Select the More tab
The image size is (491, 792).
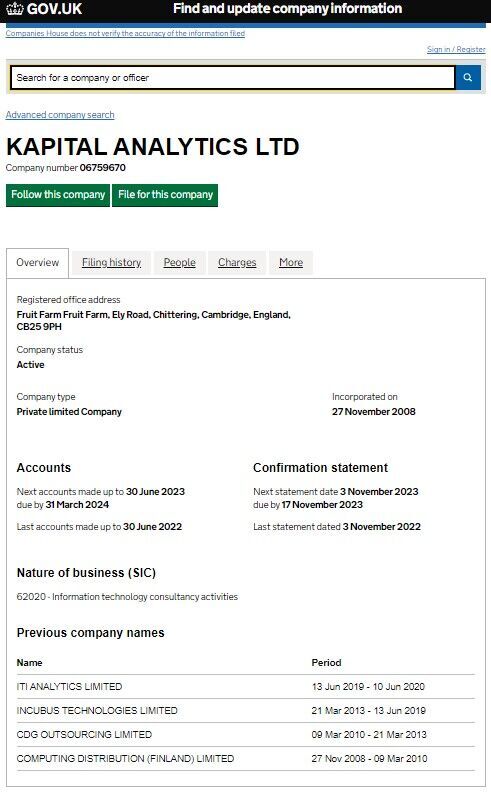(291, 263)
